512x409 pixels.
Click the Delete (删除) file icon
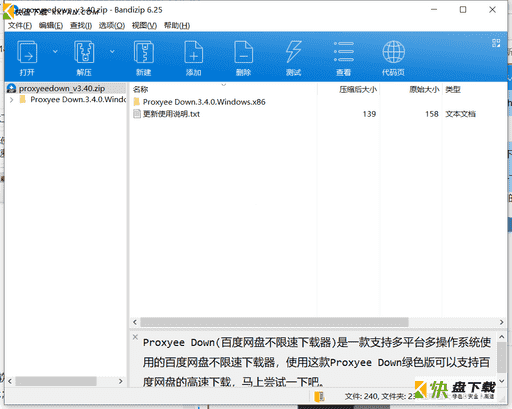coord(243,52)
